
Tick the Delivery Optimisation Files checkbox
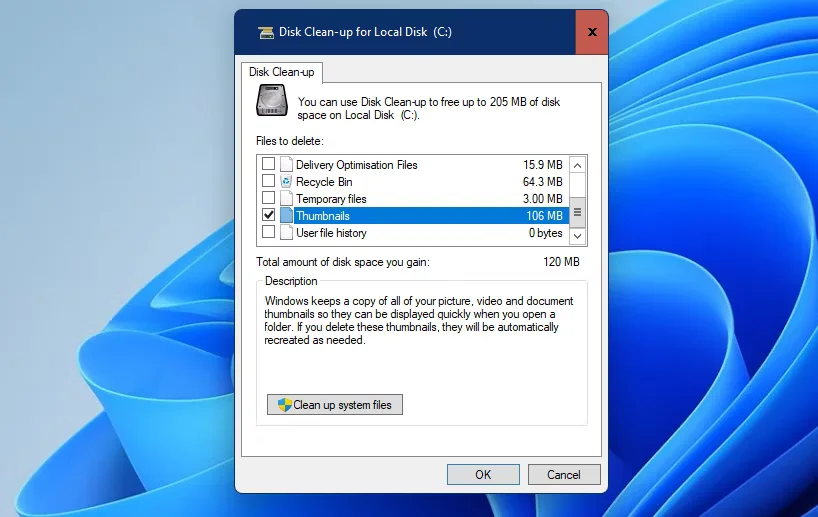pyautogui.click(x=268, y=165)
